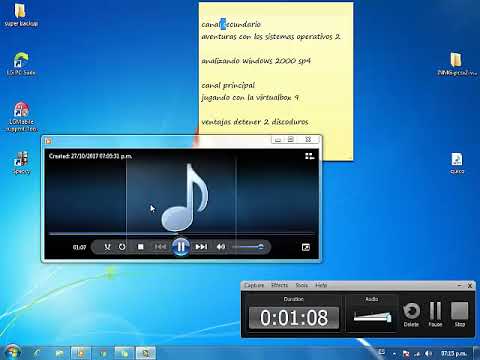Click 'analizando windows 2000 sp4' note line
480x360 pixels.
pos(256,61)
